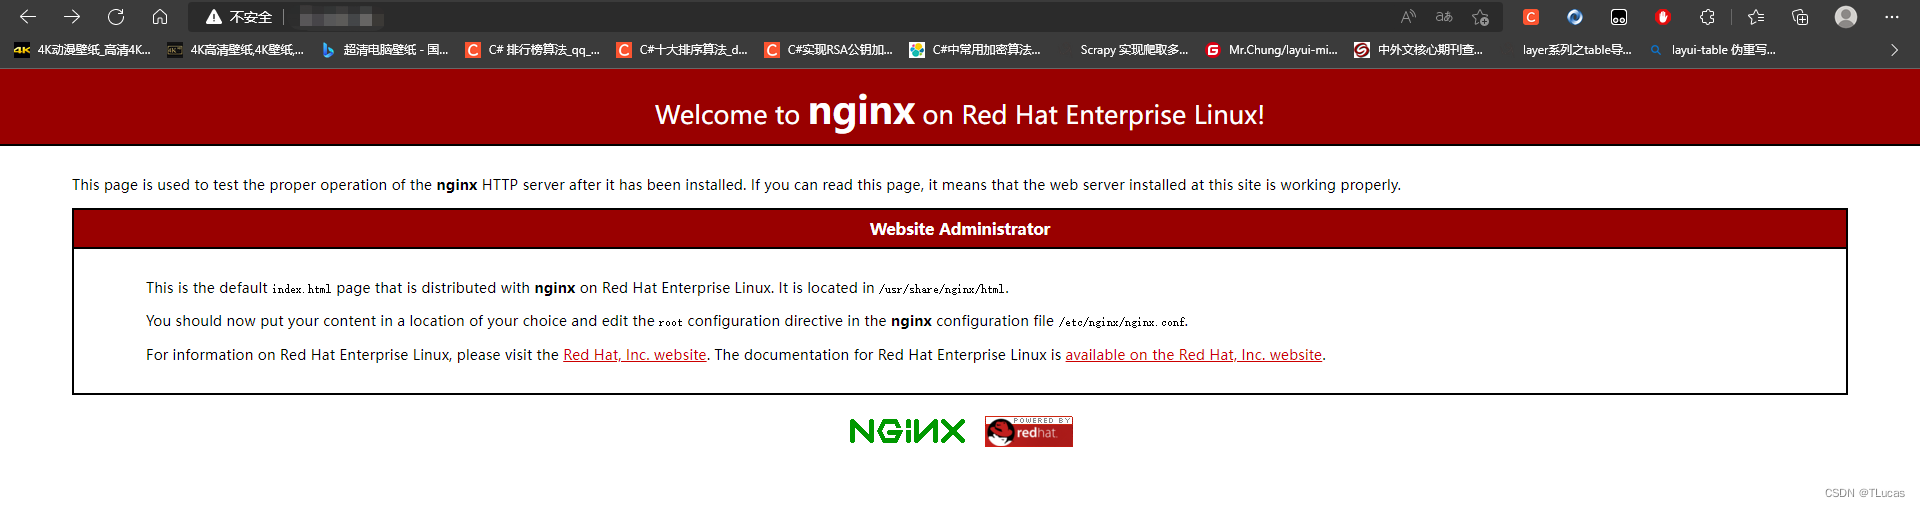Screen dimensions: 1920x507
Task: Reload the nginx page
Action: point(116,17)
